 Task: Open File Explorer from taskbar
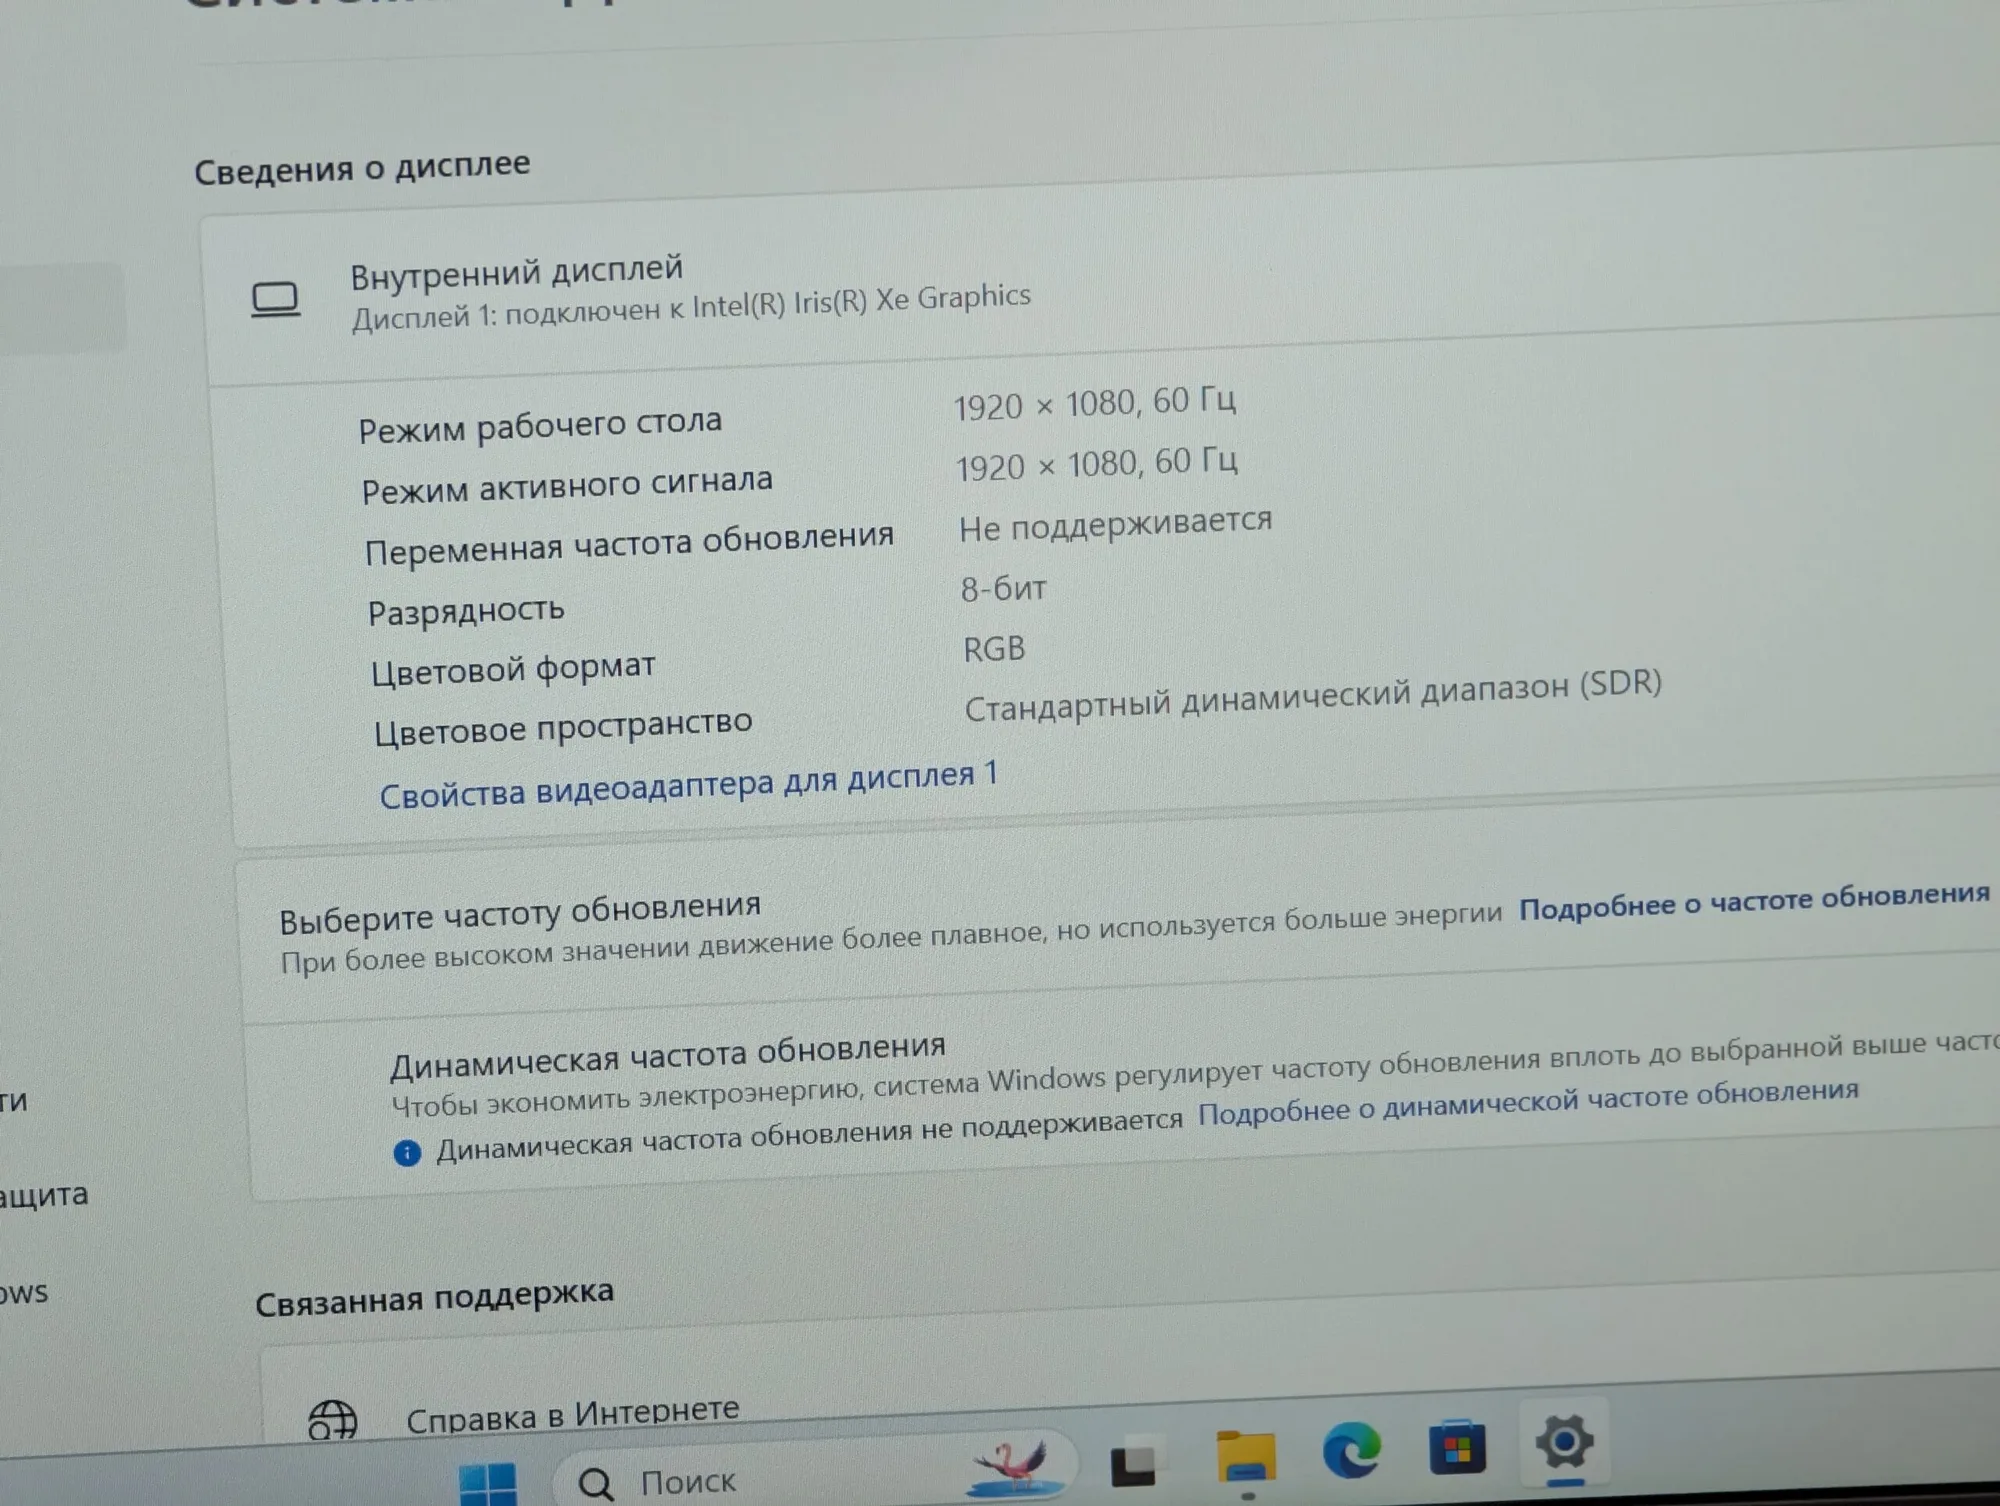pos(1245,1456)
